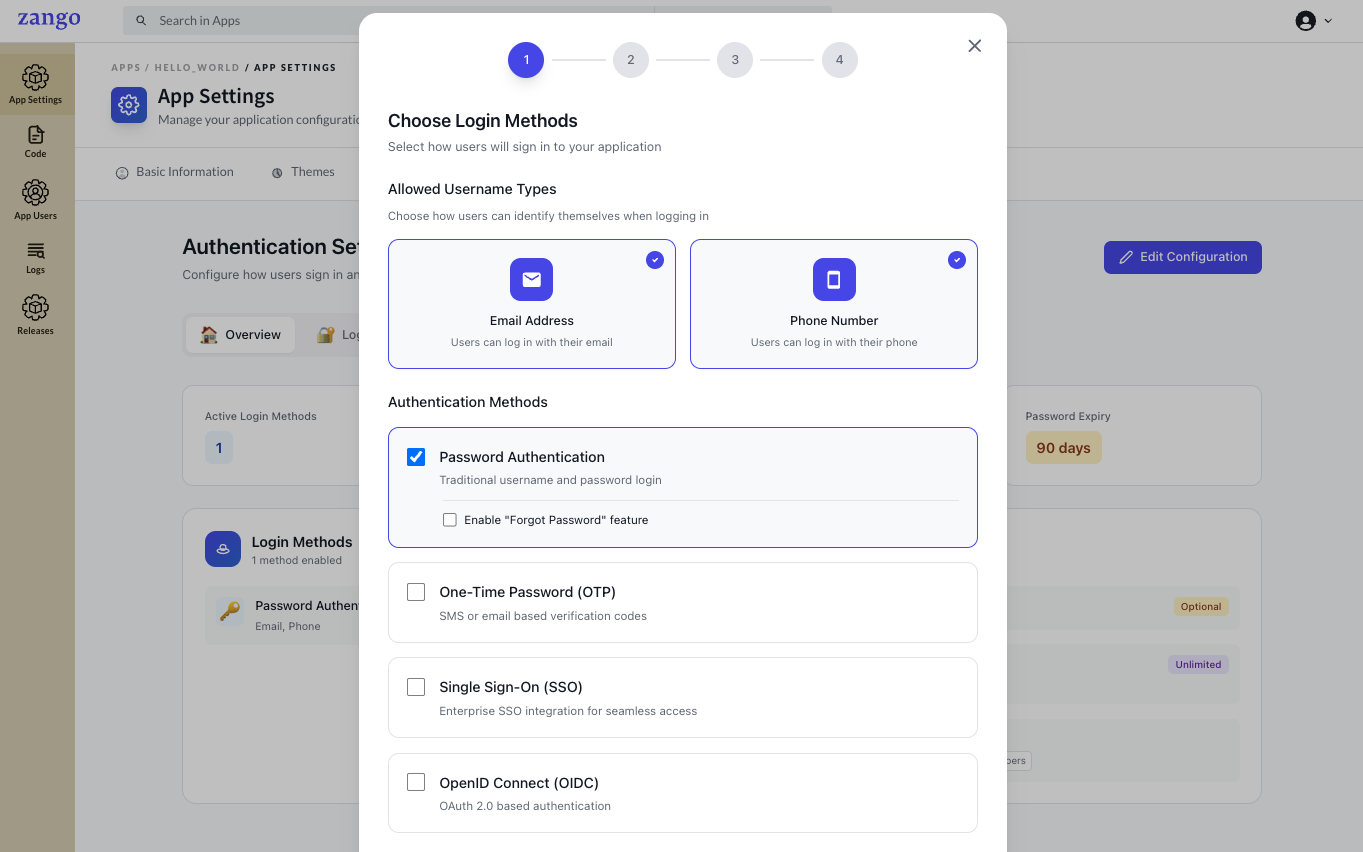This screenshot has height=852, width=1363.
Task: Click the App Settings gear header icon
Action: tap(129, 105)
